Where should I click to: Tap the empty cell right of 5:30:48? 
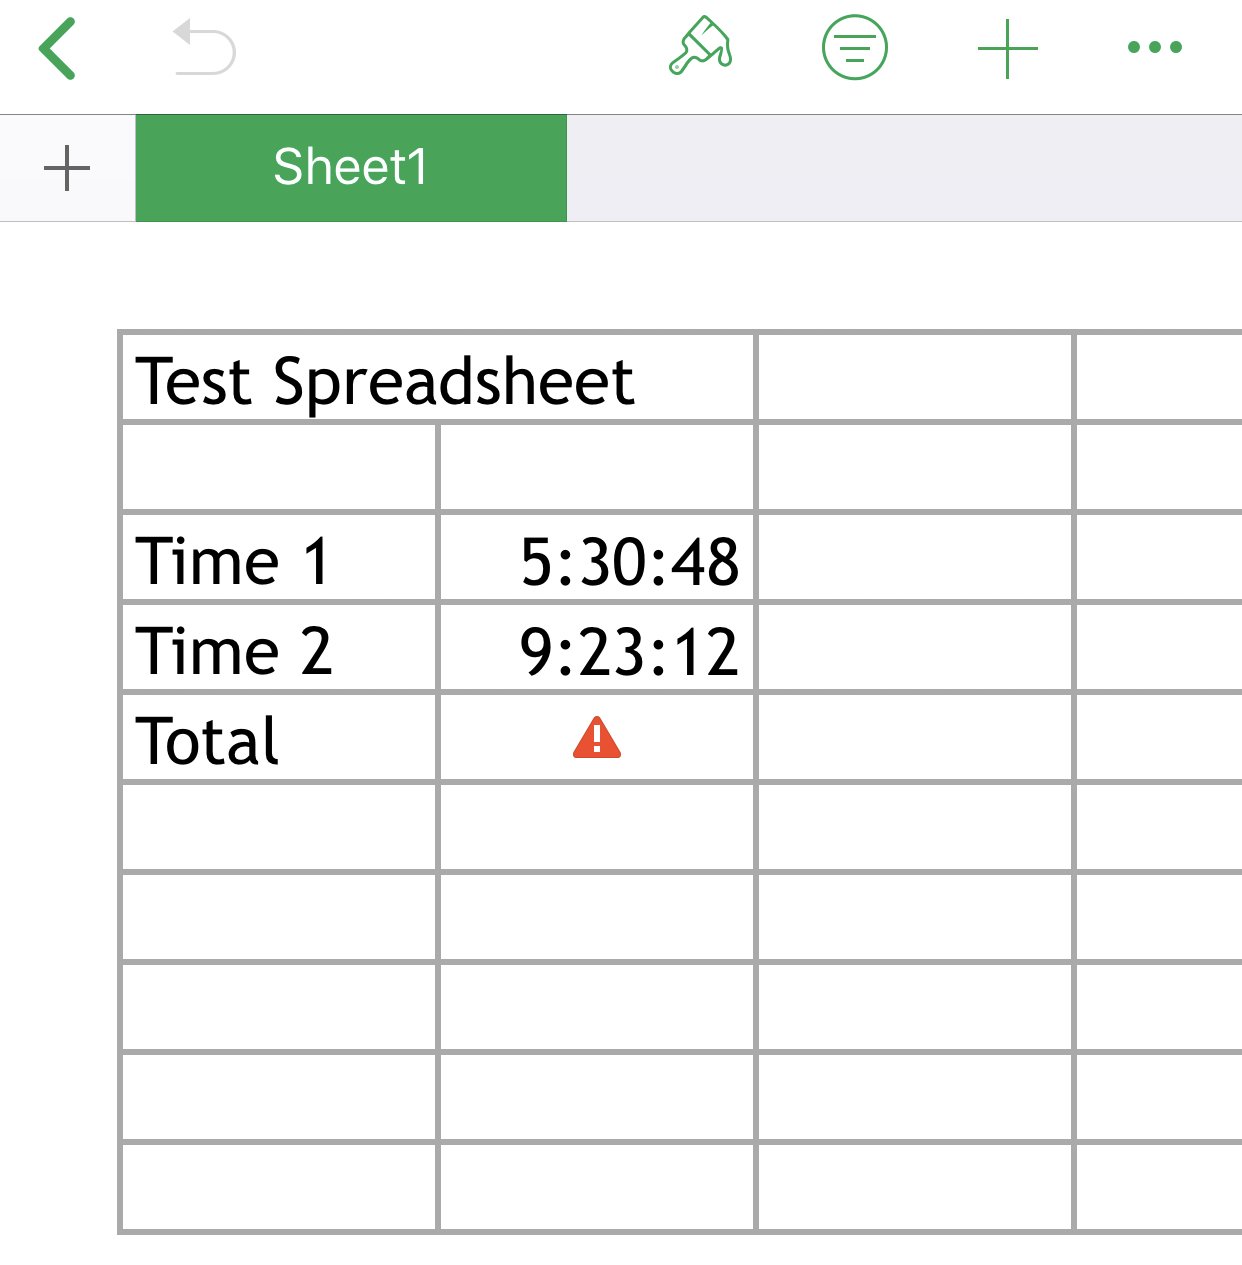tap(914, 559)
